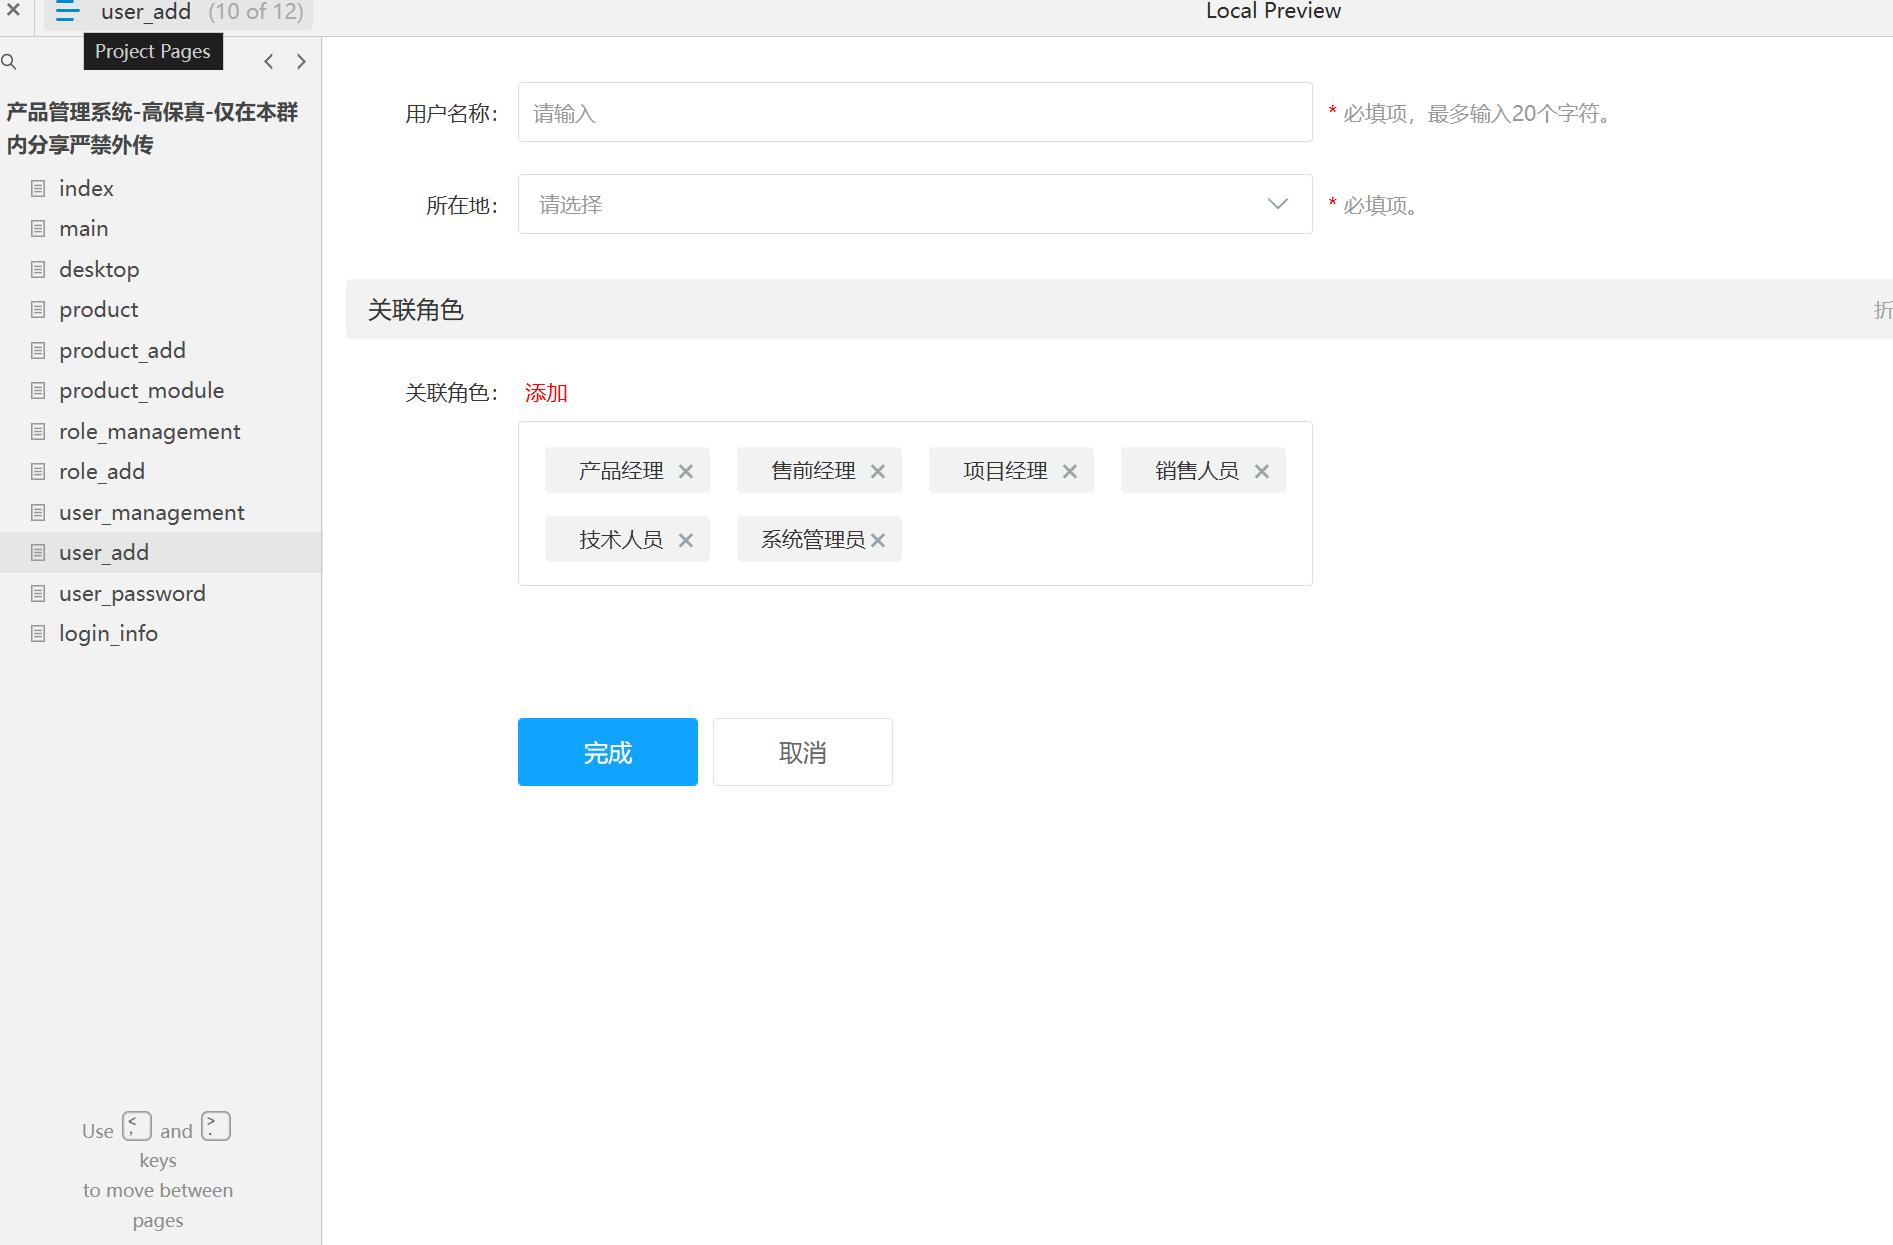Remove the 售前经理 role tag
Screen dimensions: 1893x1245
click(x=878, y=471)
